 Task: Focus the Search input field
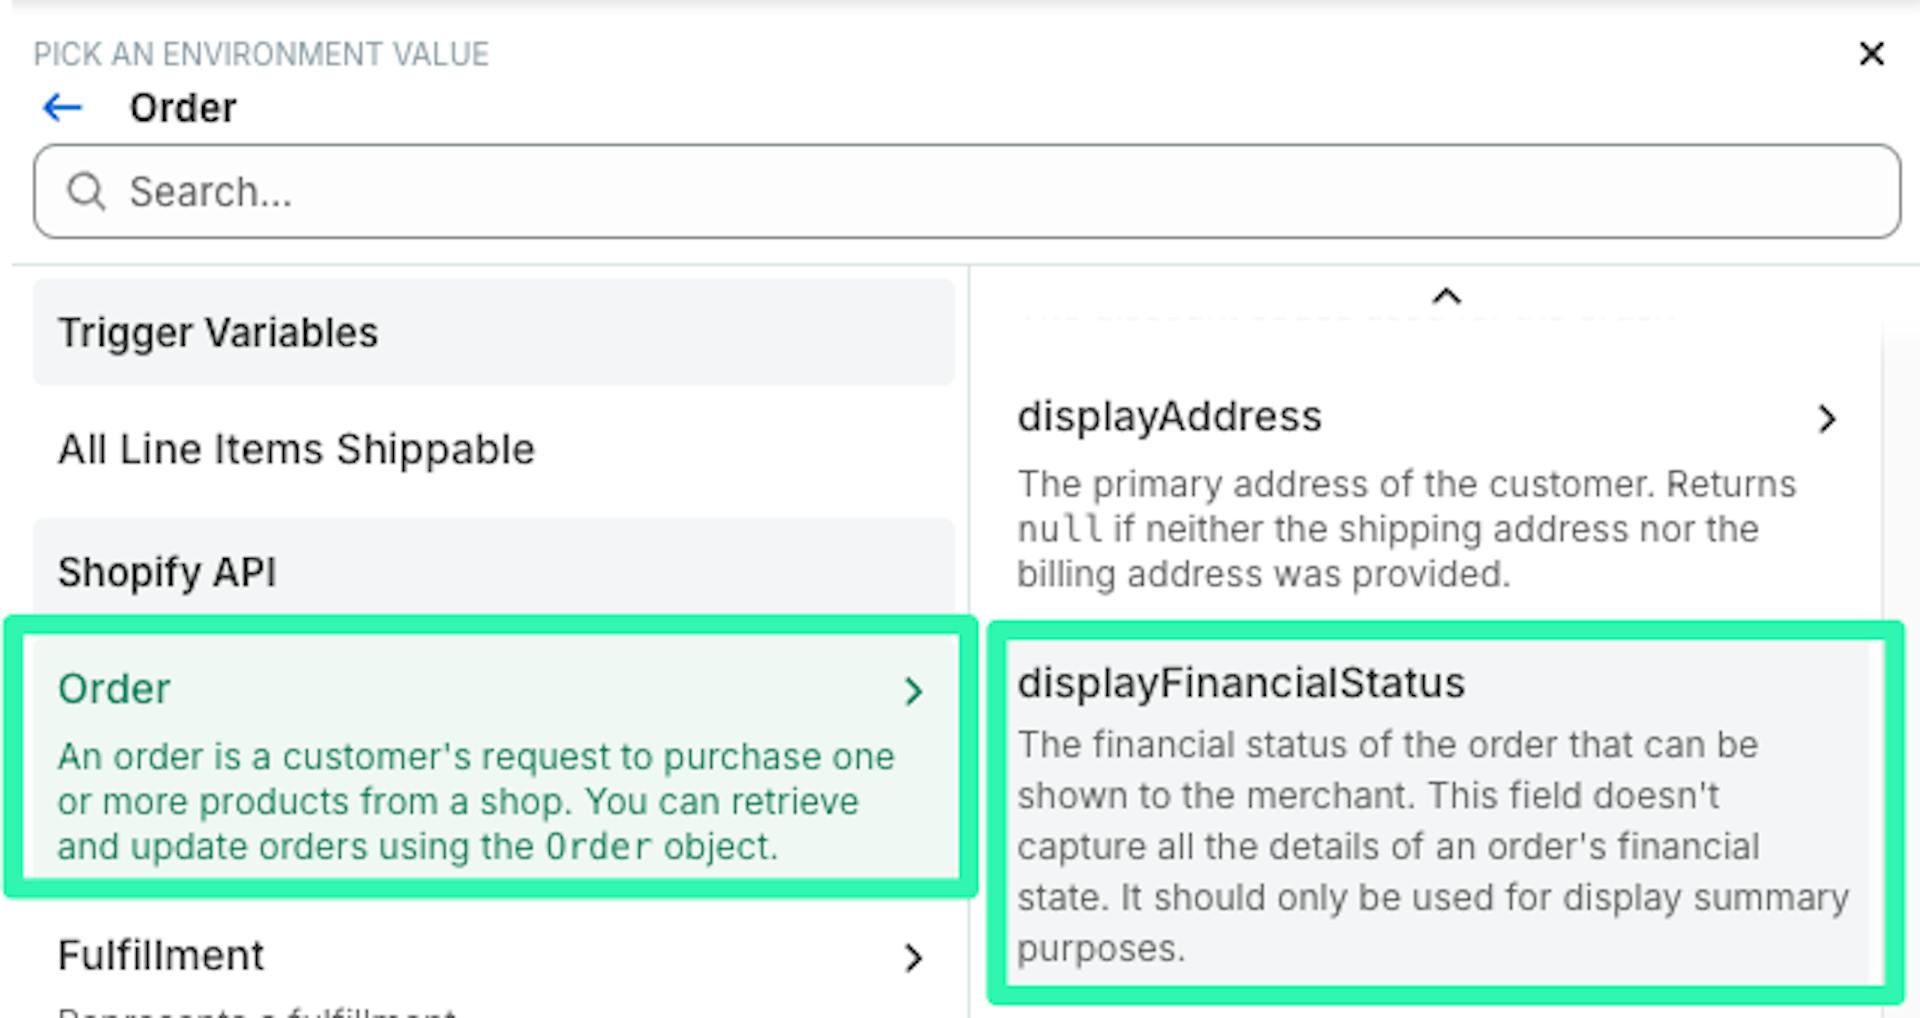tap(1000, 191)
